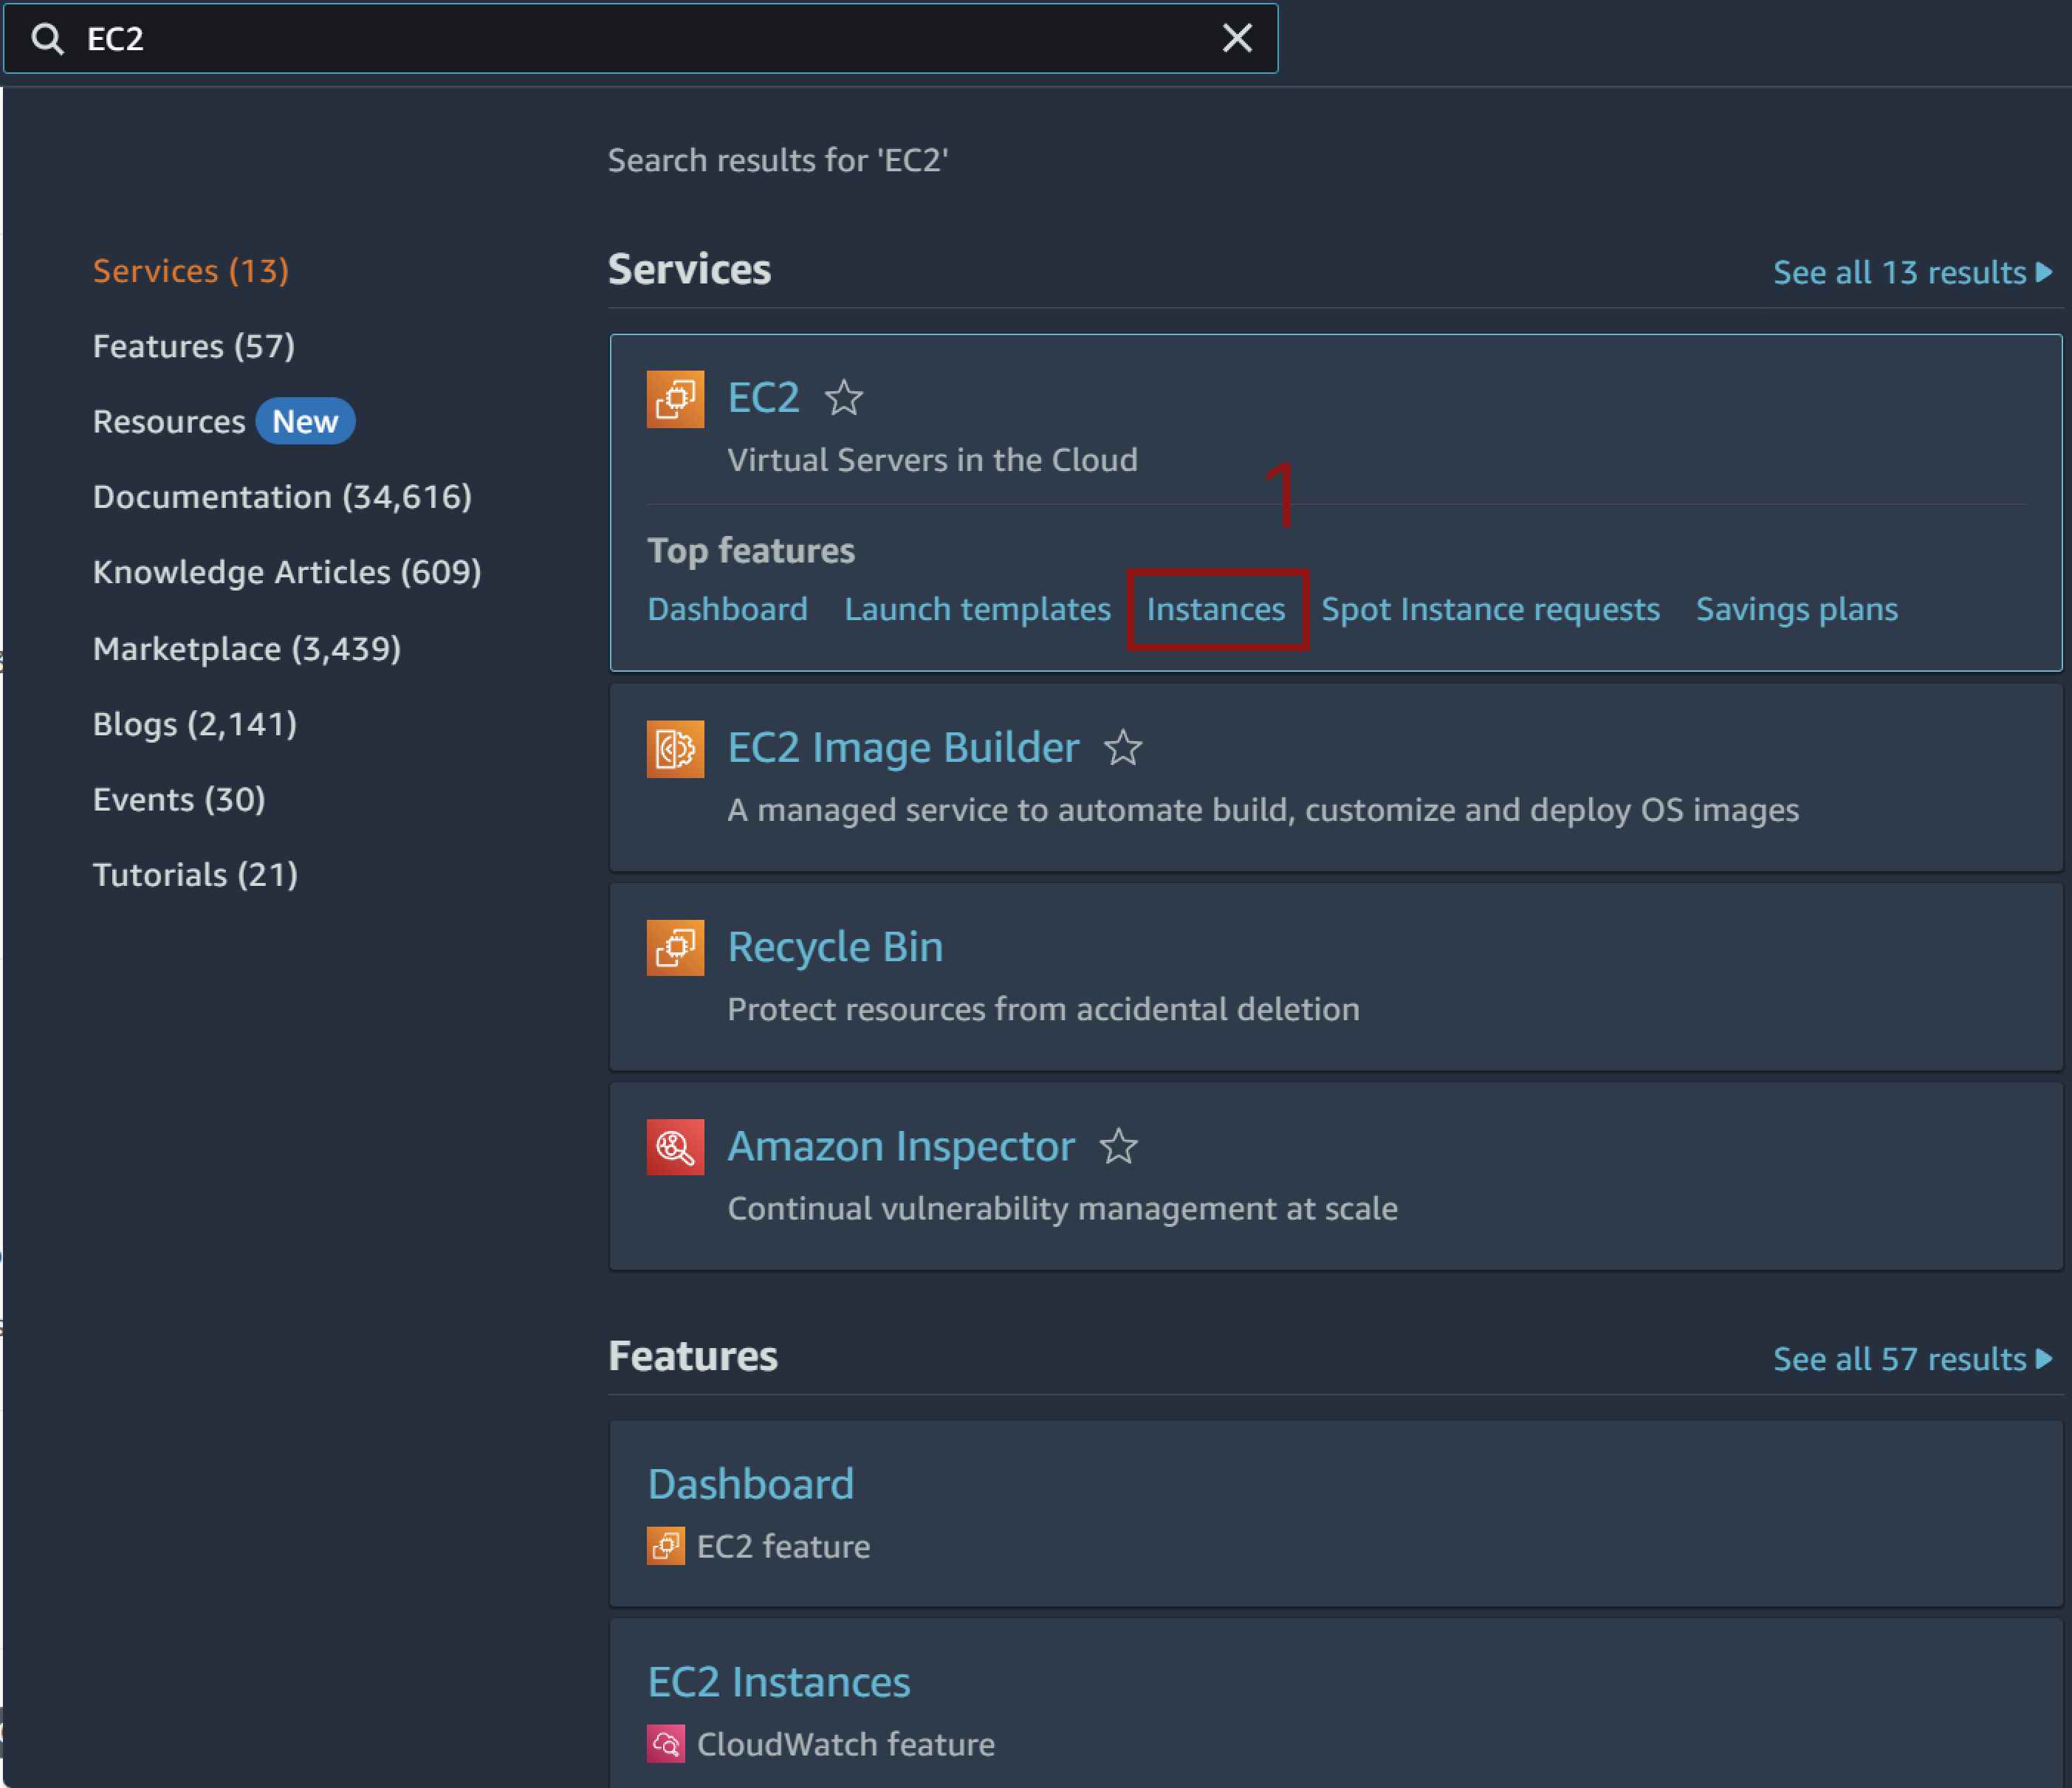Image resolution: width=2072 pixels, height=1788 pixels.
Task: Select the Services (13) filter
Action: tap(191, 271)
